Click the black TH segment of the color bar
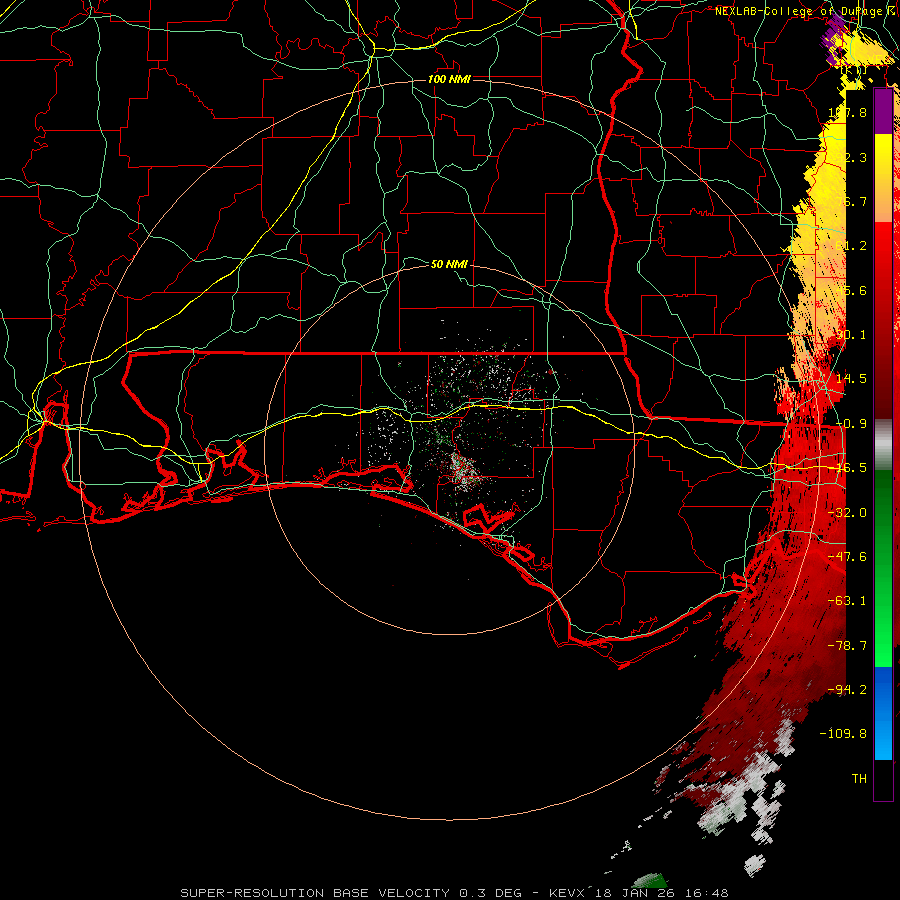900x900 pixels. pyautogui.click(x=883, y=779)
